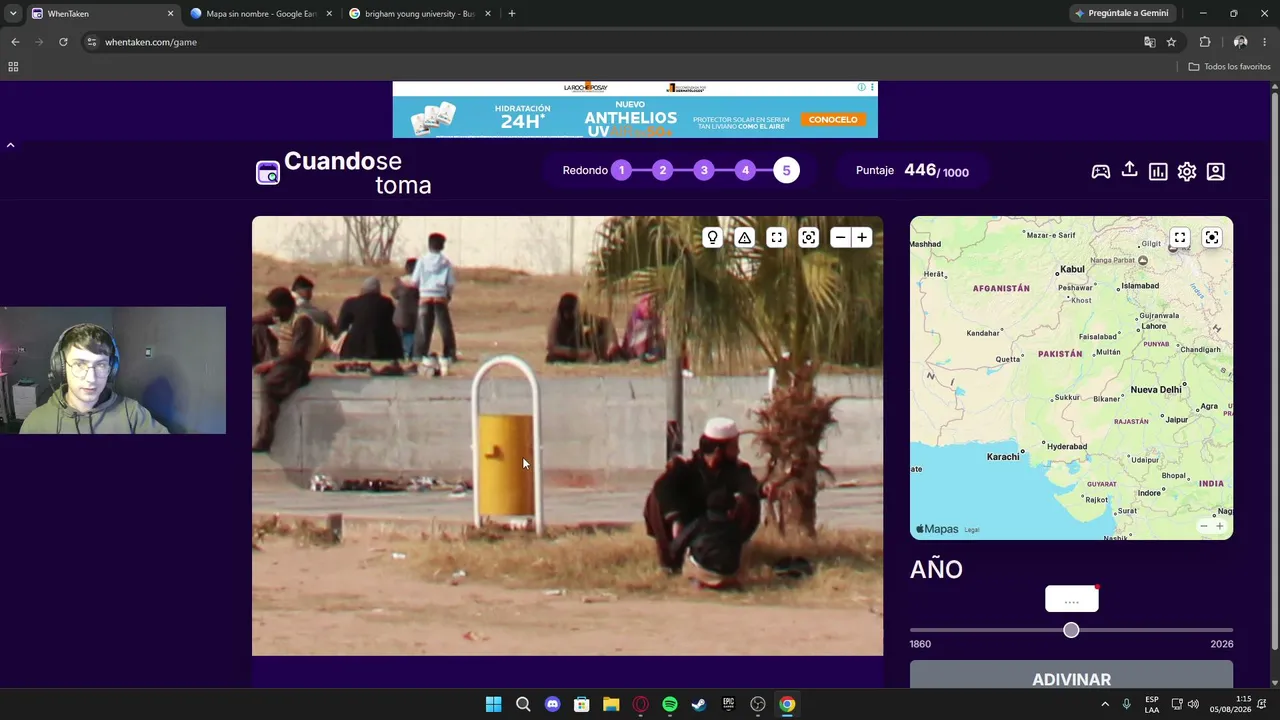
Task: Click the WhenTaken logo
Action: coord(344,172)
